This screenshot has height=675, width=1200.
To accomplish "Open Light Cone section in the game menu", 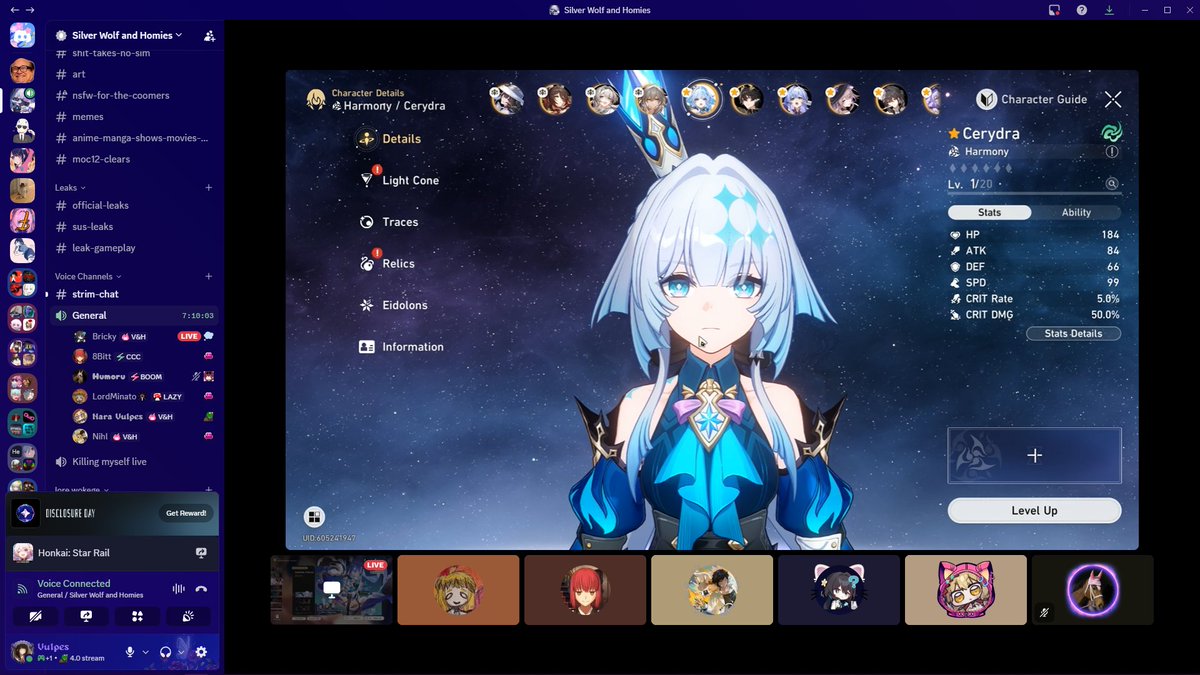I will 398,180.
